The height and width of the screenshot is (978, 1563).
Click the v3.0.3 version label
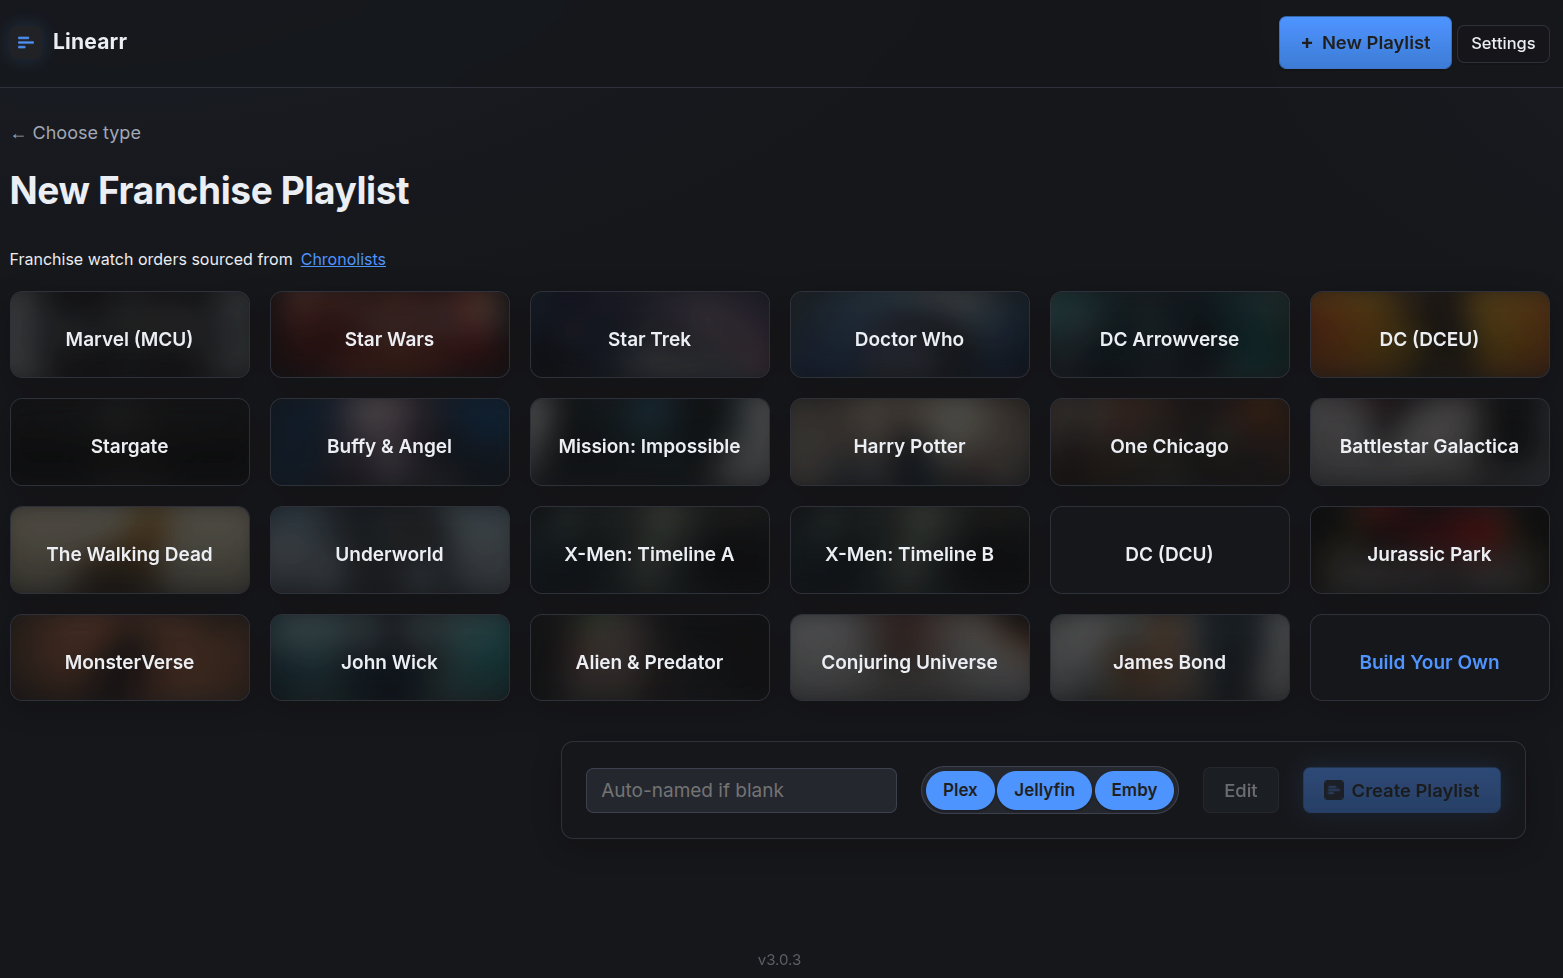tap(779, 960)
